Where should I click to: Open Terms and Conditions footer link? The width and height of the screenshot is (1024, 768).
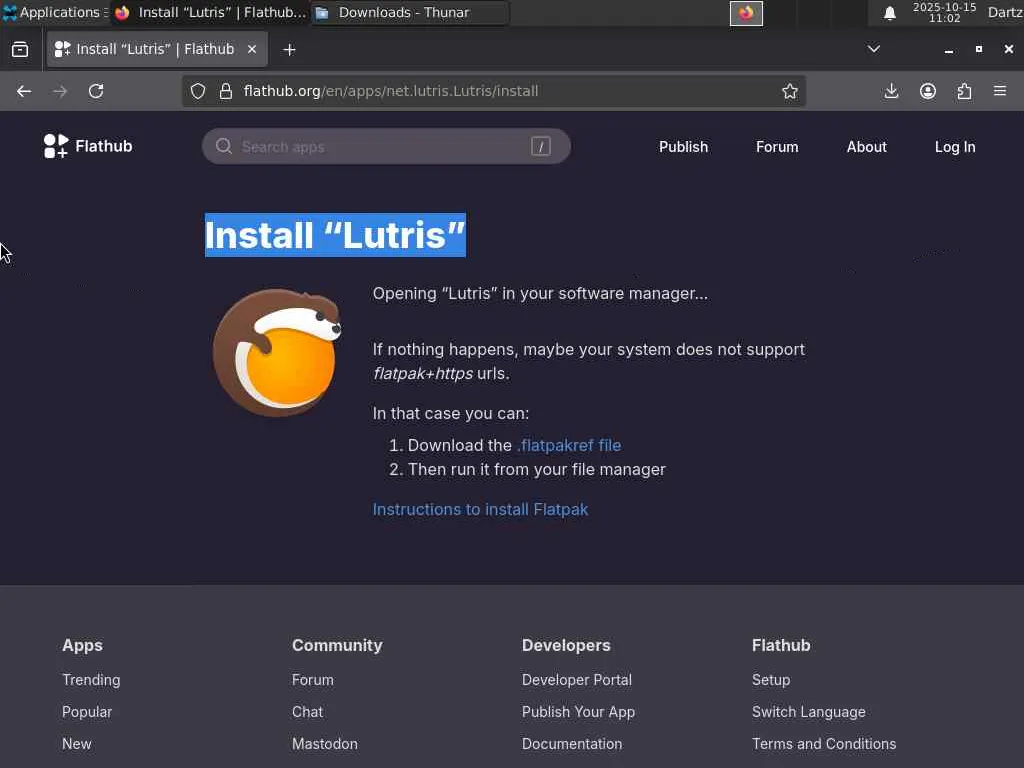click(x=824, y=744)
